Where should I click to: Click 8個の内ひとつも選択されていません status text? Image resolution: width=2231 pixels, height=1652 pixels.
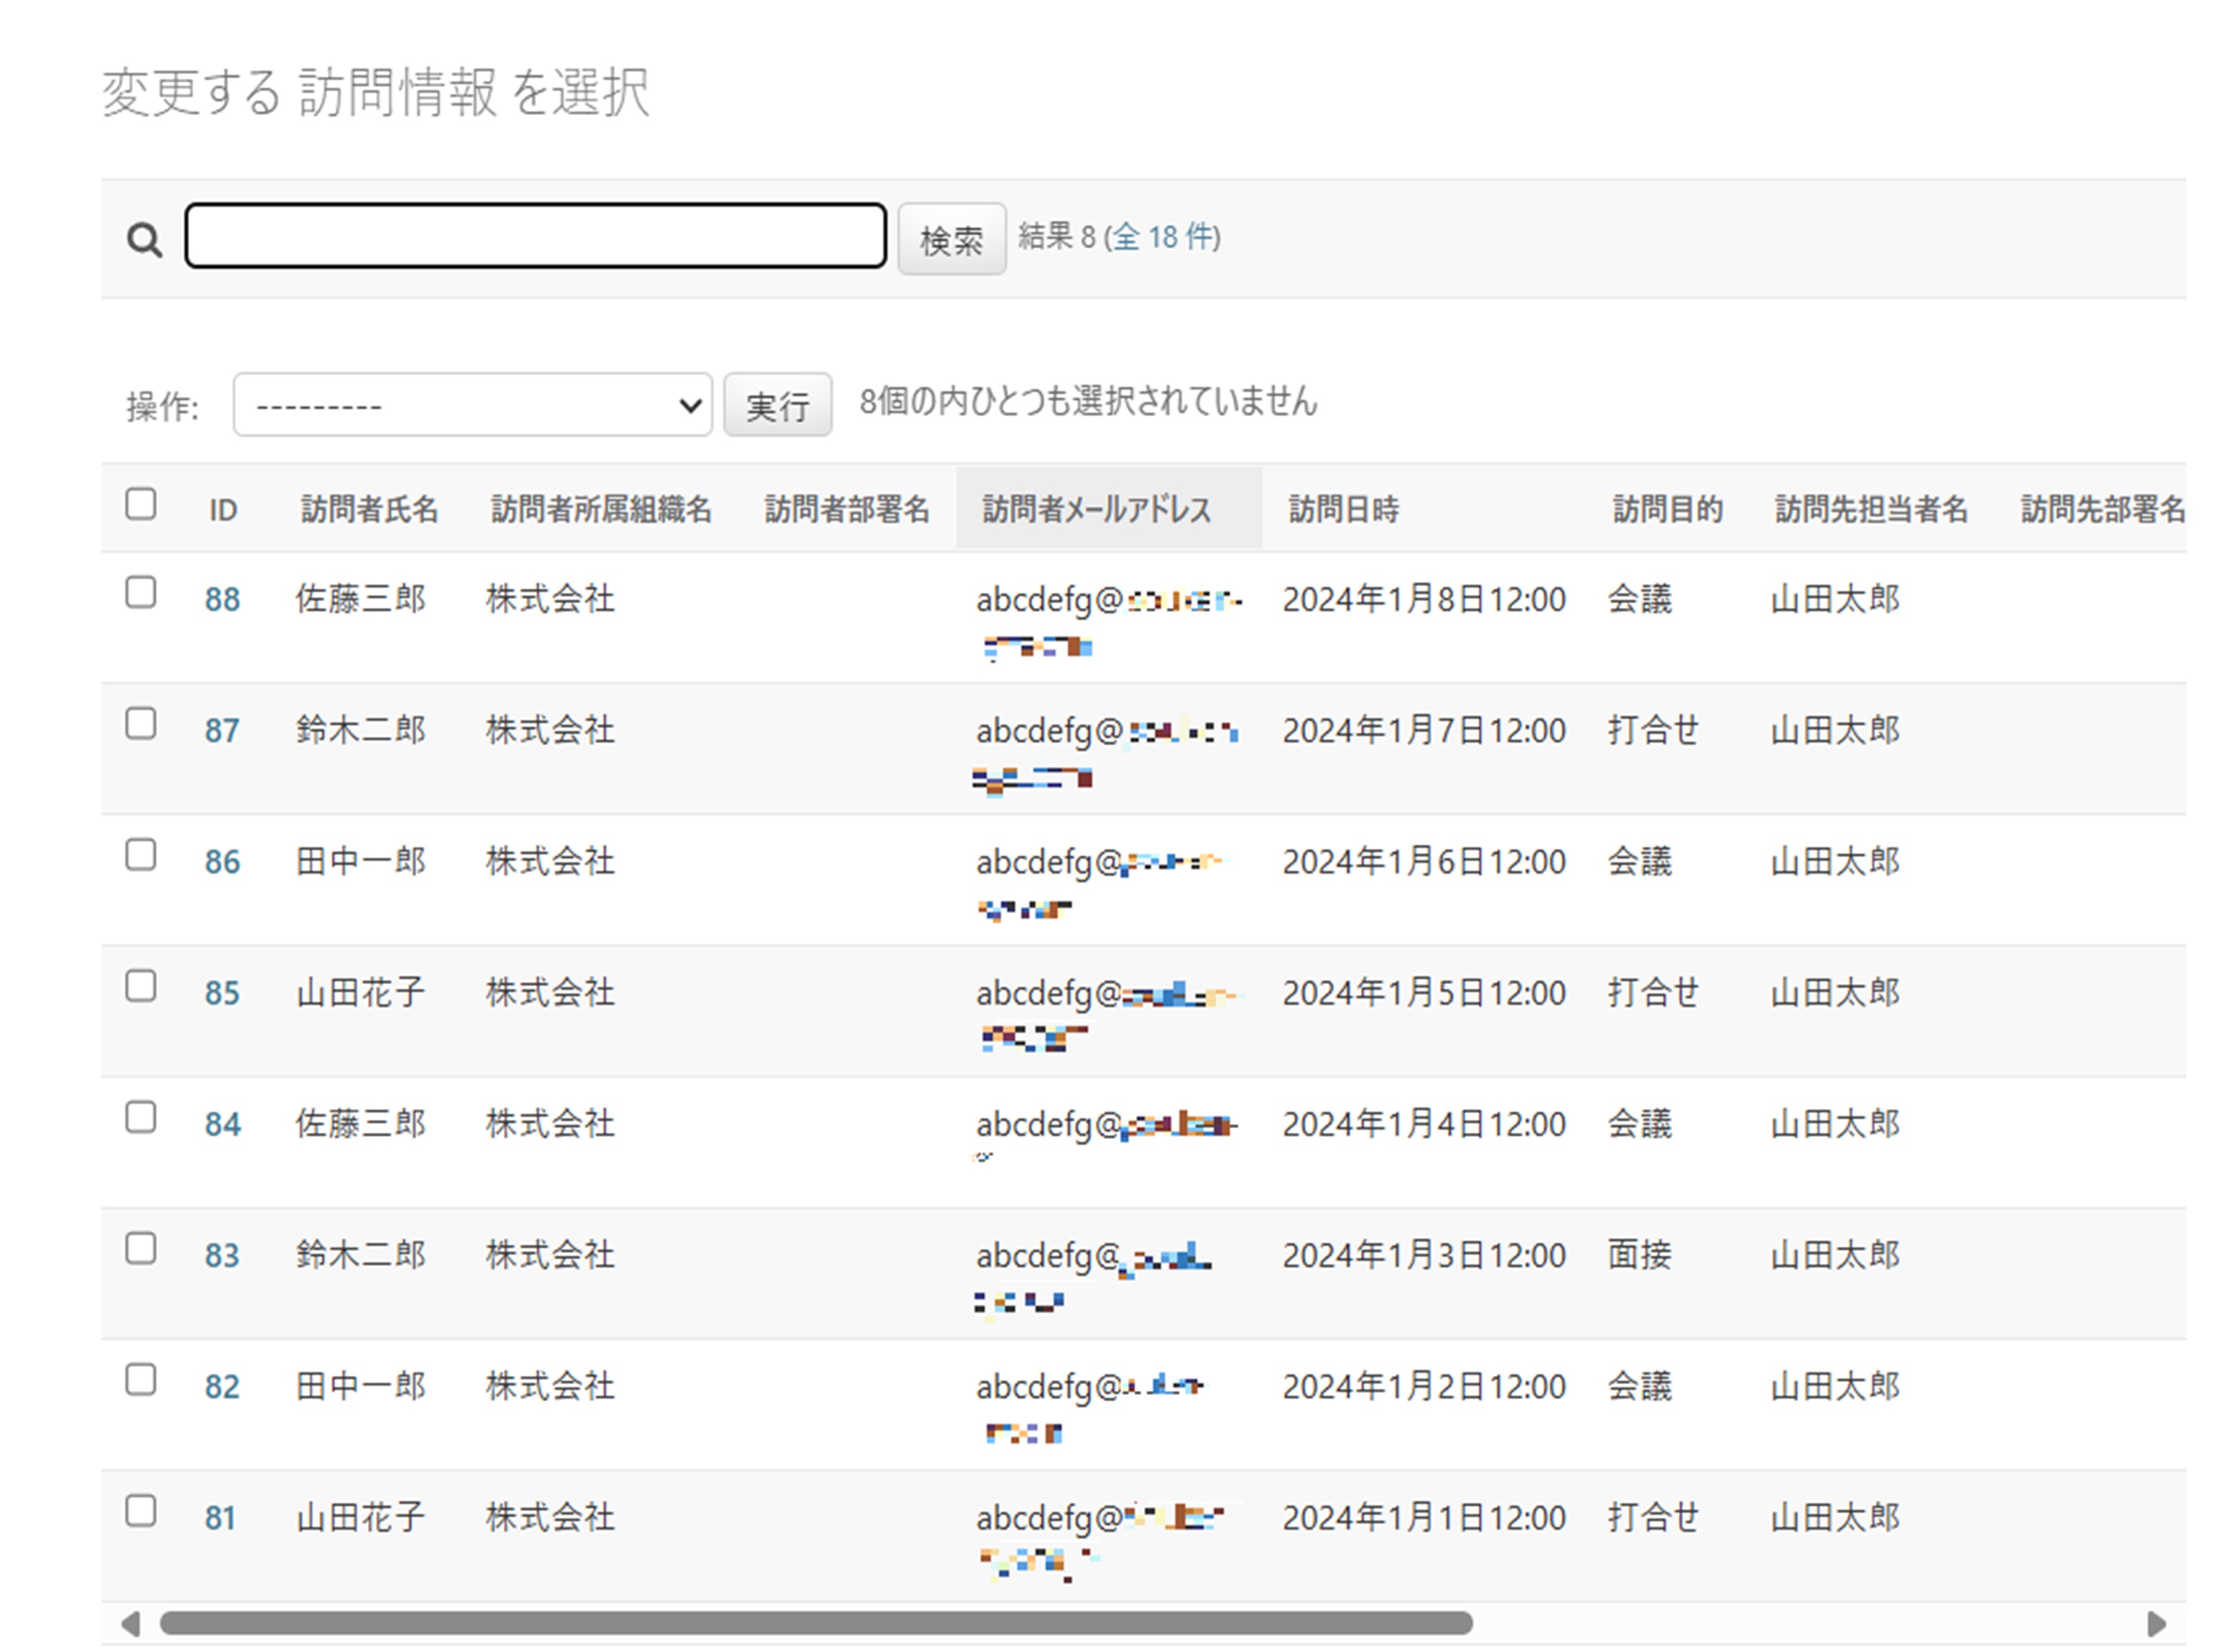point(1088,401)
